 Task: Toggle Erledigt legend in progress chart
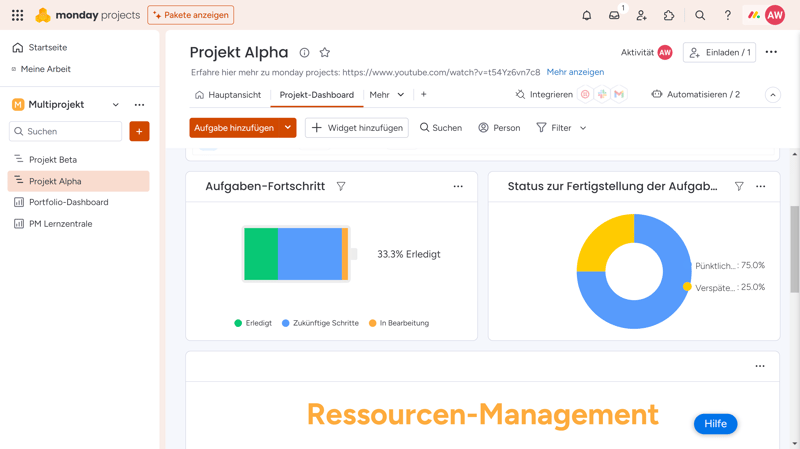(x=252, y=323)
